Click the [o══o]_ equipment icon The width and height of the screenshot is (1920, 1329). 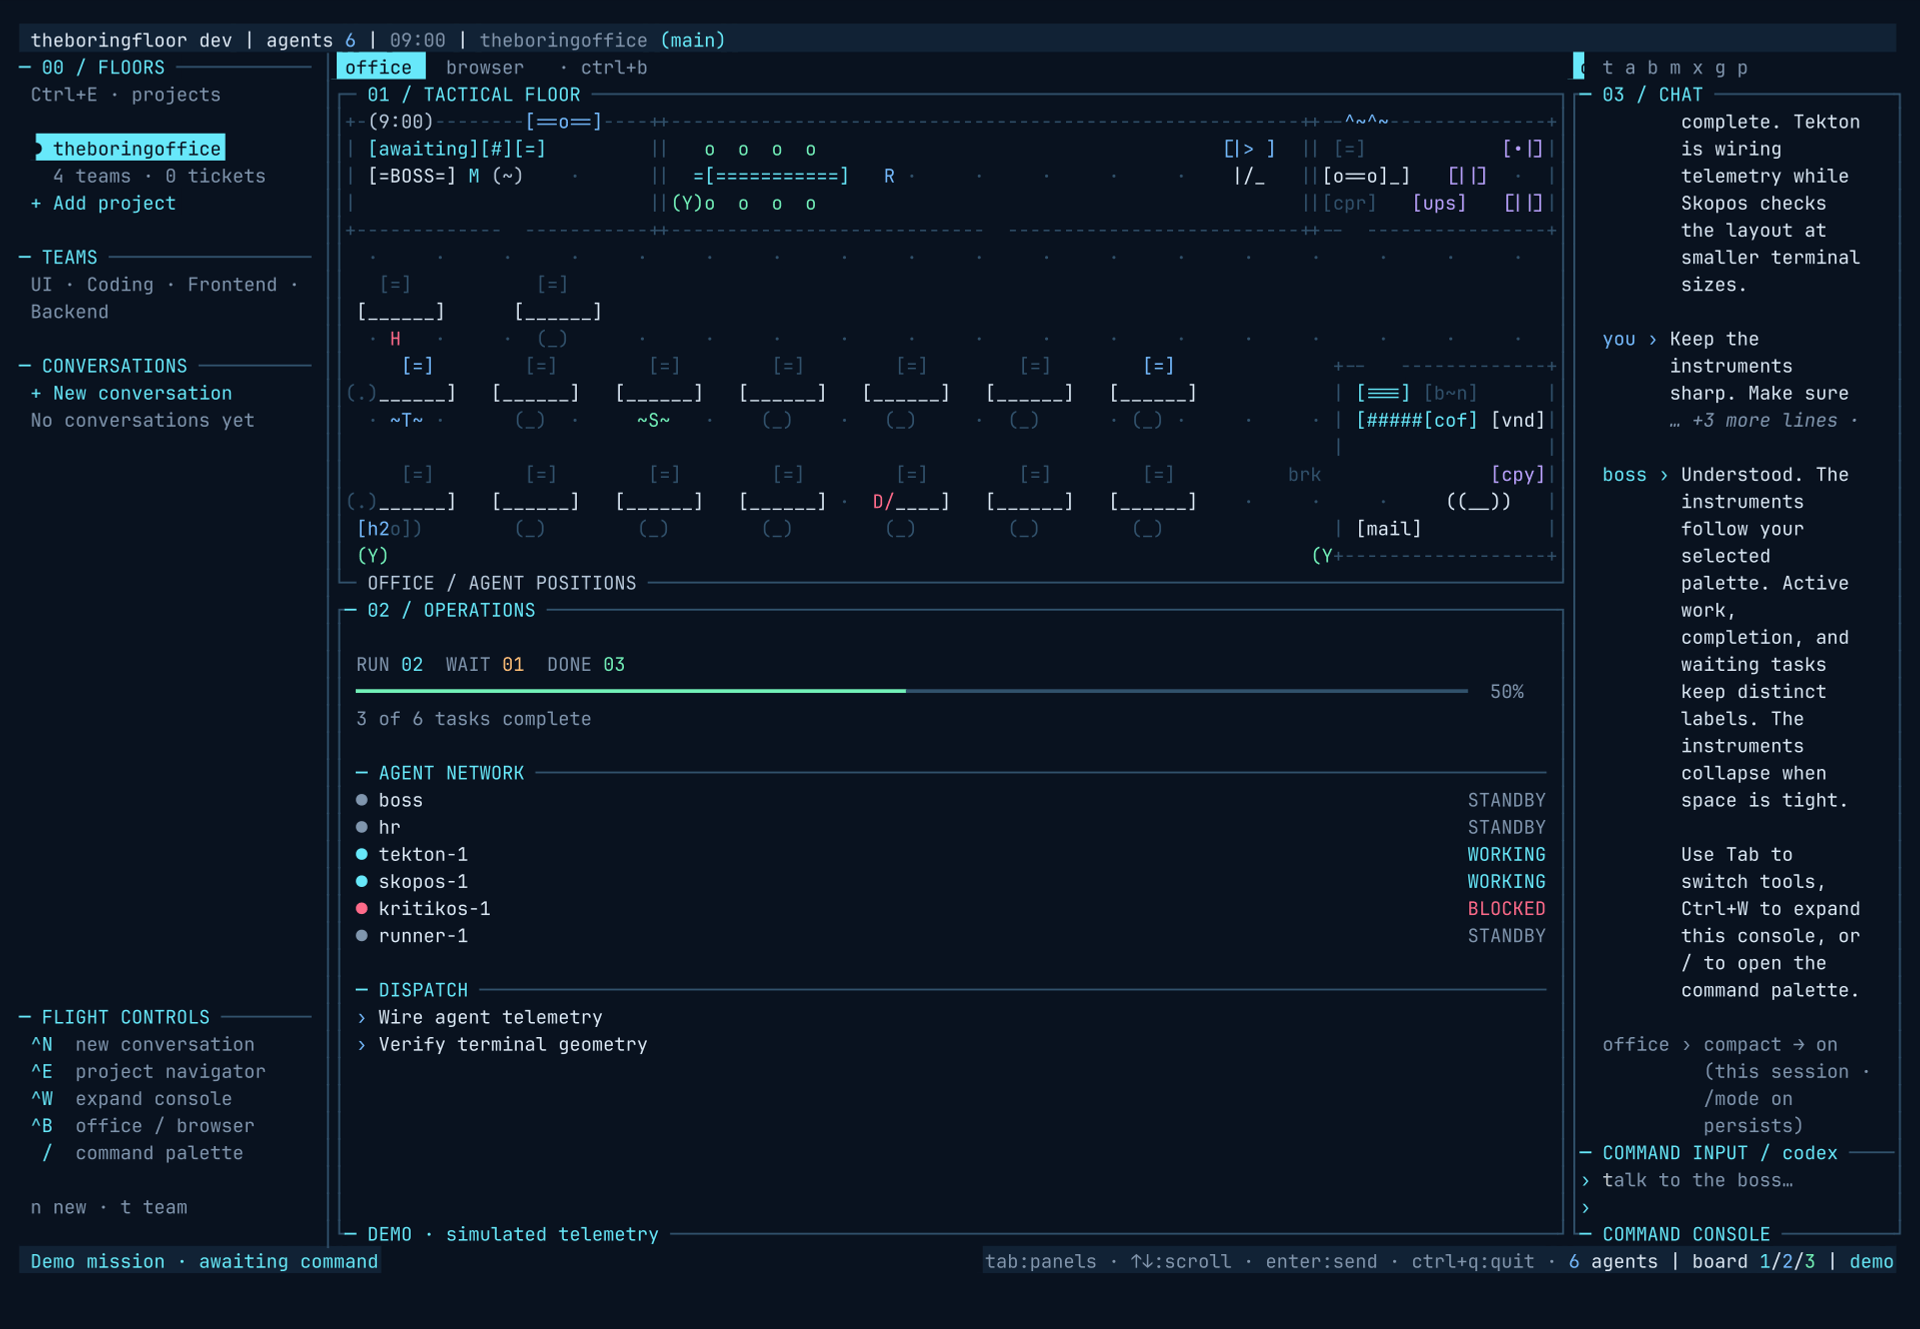click(1366, 176)
